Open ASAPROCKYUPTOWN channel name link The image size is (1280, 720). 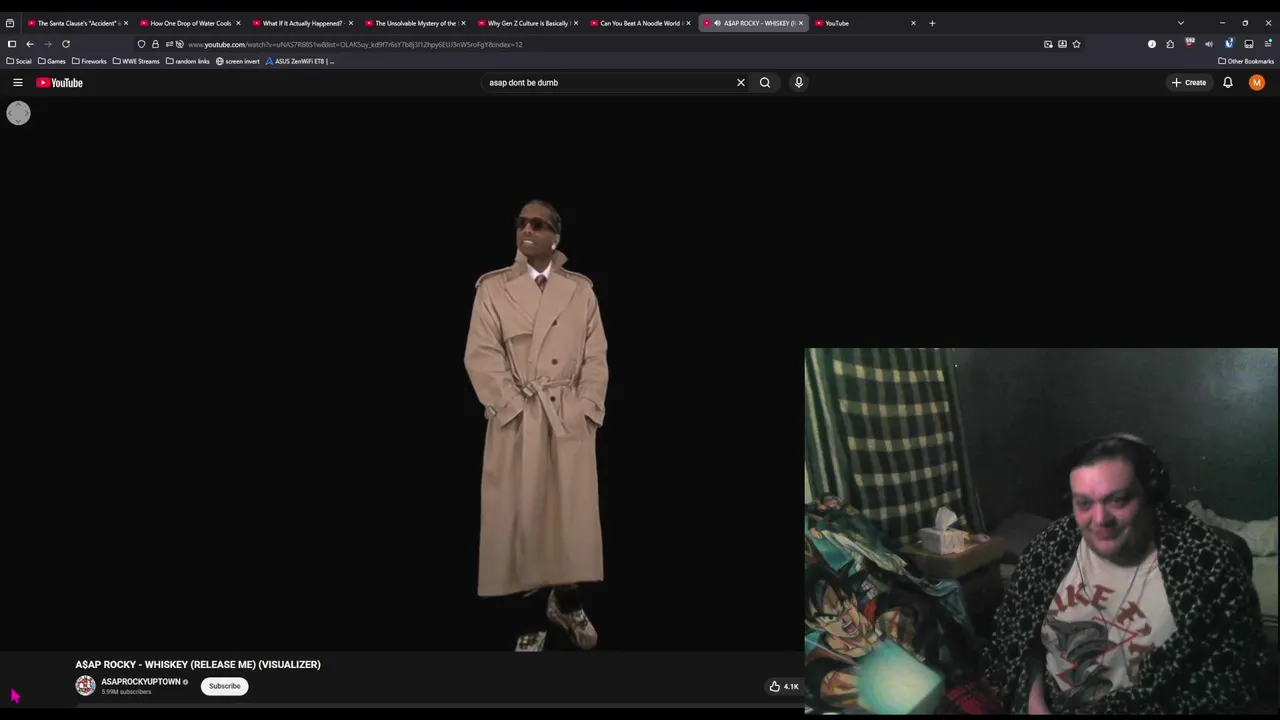[x=141, y=682]
